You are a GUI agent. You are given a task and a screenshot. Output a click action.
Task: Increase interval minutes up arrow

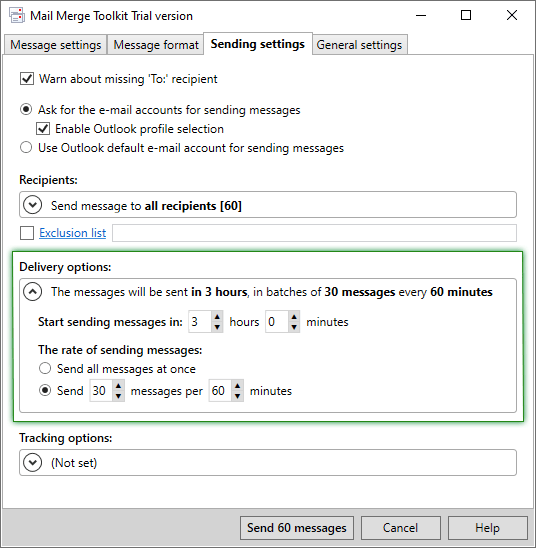[238, 385]
